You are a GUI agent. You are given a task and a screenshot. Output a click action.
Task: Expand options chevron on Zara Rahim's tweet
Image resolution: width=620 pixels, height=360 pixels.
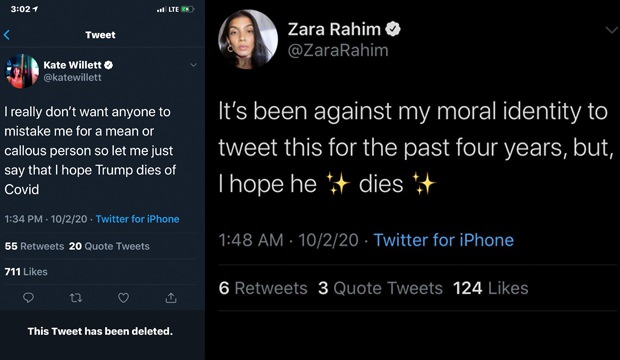click(612, 30)
